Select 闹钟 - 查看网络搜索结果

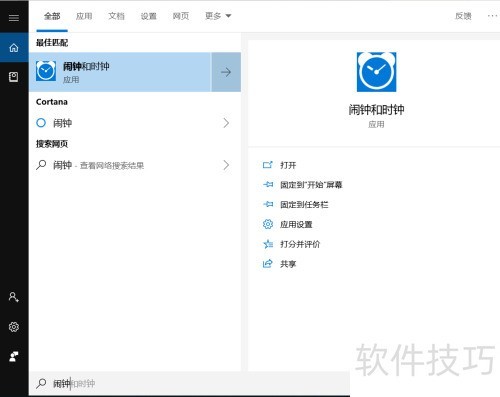(x=135, y=165)
